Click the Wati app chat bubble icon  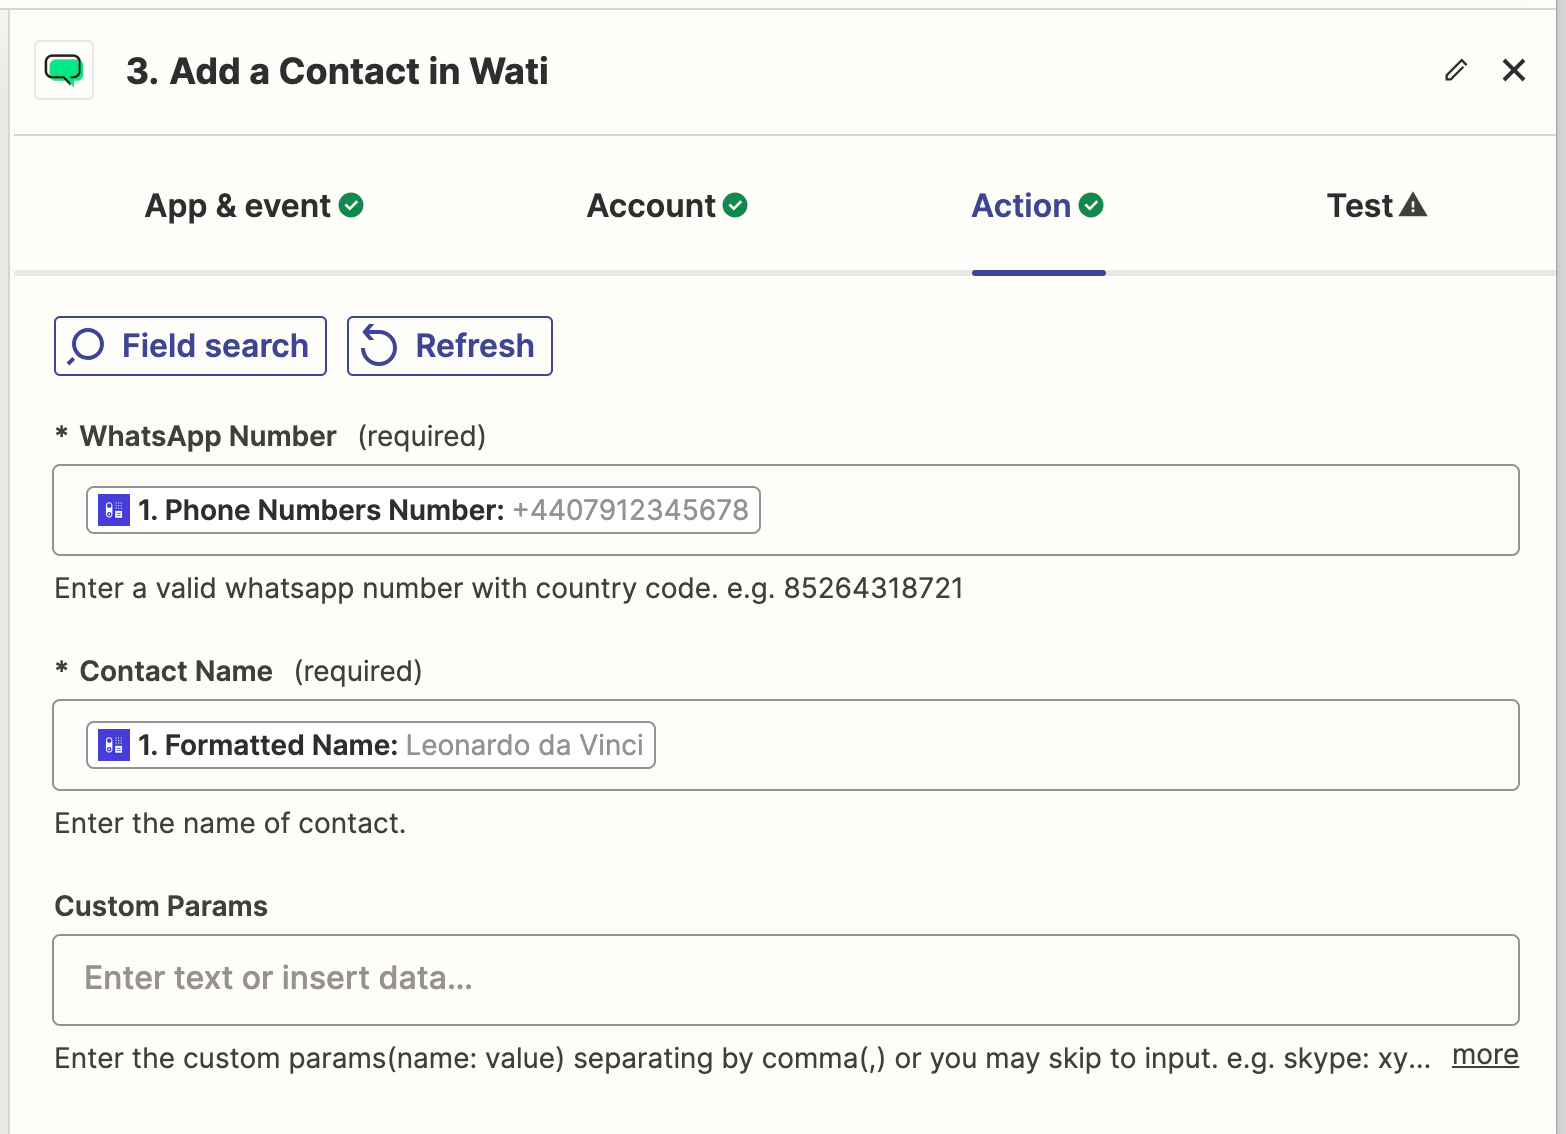click(x=64, y=70)
